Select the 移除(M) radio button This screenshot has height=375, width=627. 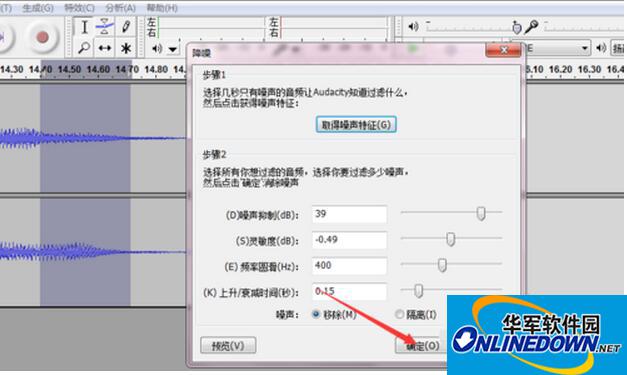316,314
